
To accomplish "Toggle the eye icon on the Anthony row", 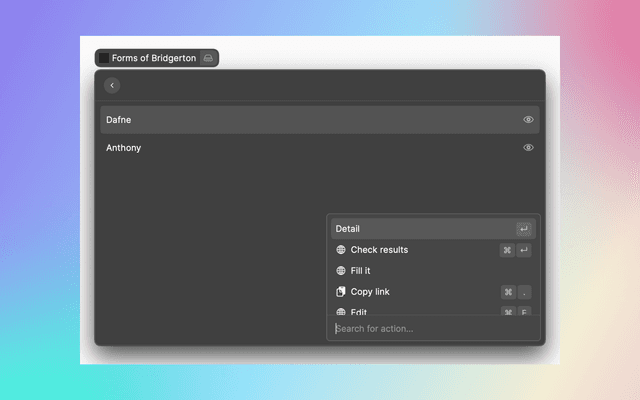I will point(528,148).
